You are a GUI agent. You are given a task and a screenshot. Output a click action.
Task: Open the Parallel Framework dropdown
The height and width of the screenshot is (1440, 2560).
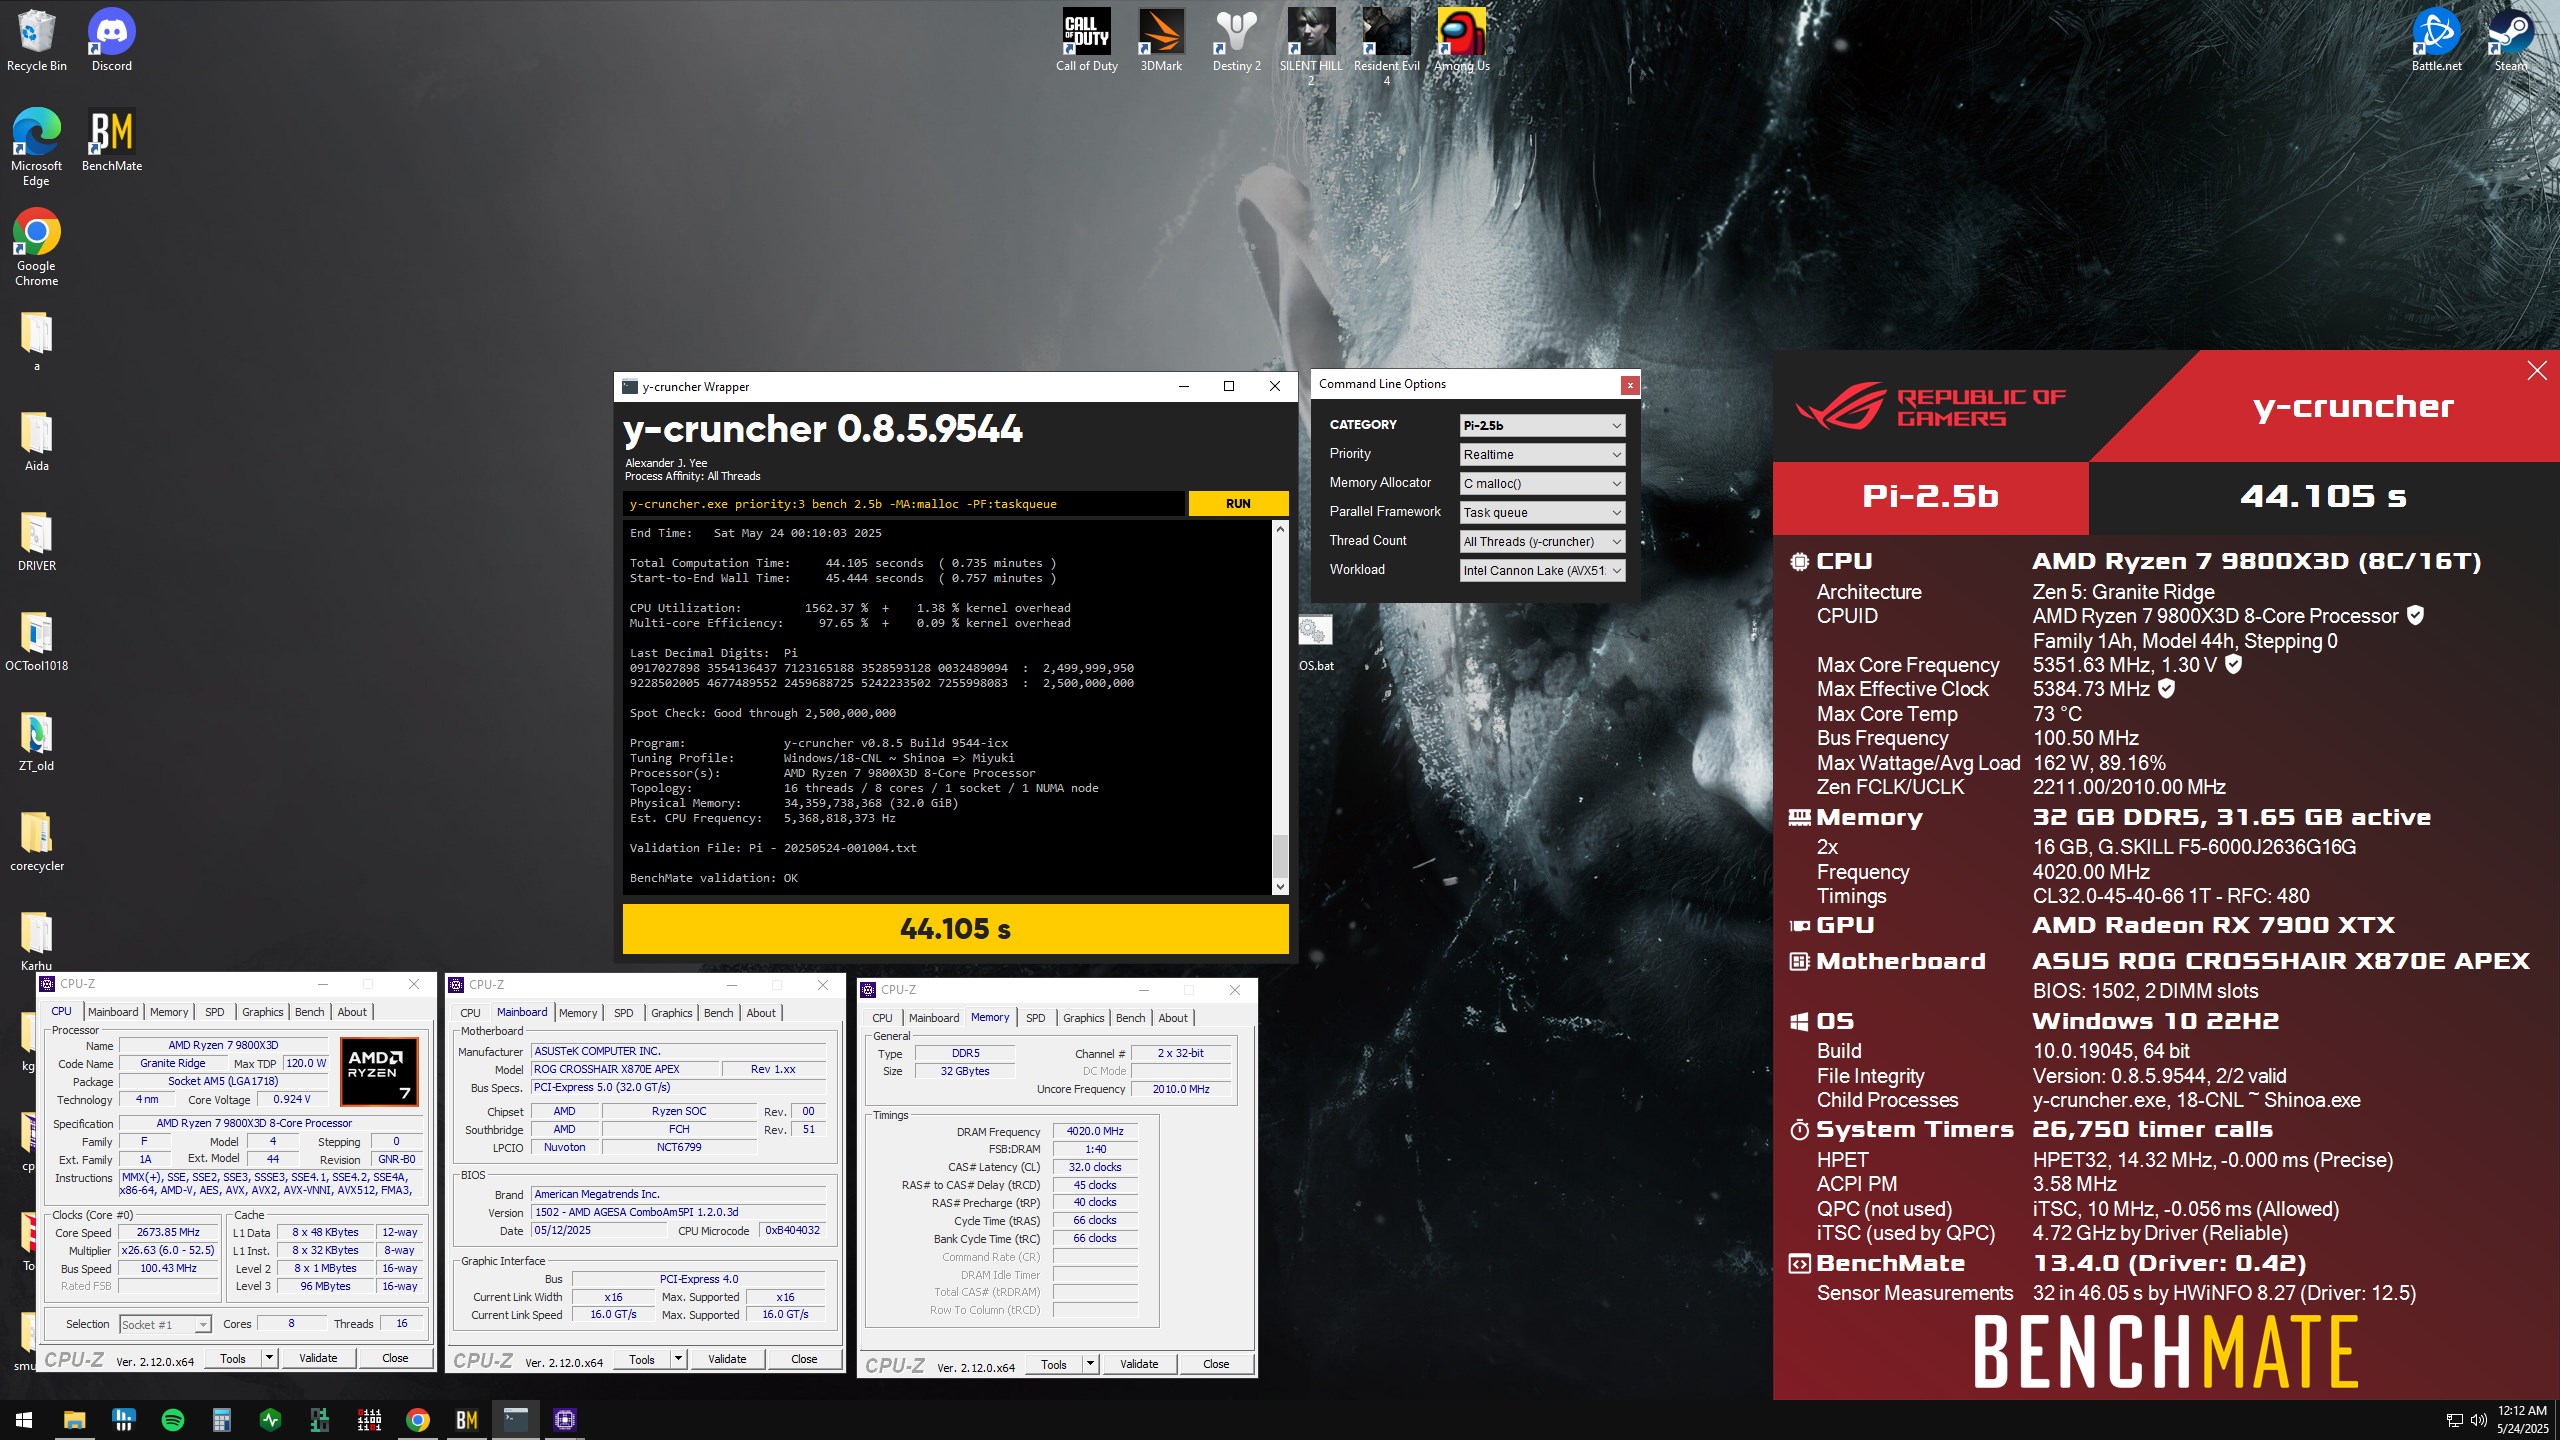[x=1542, y=512]
